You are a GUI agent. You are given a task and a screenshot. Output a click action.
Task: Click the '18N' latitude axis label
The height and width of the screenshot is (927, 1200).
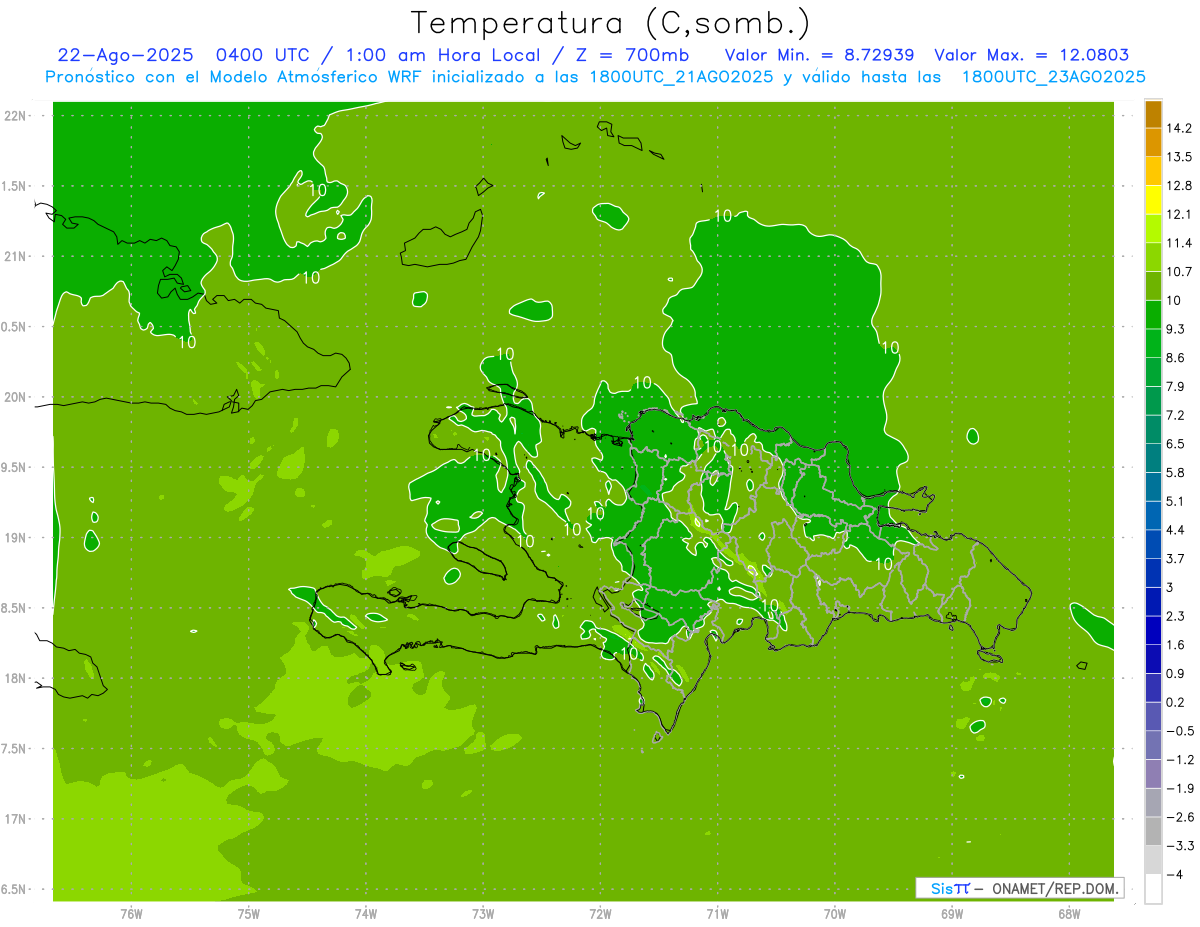point(16,679)
